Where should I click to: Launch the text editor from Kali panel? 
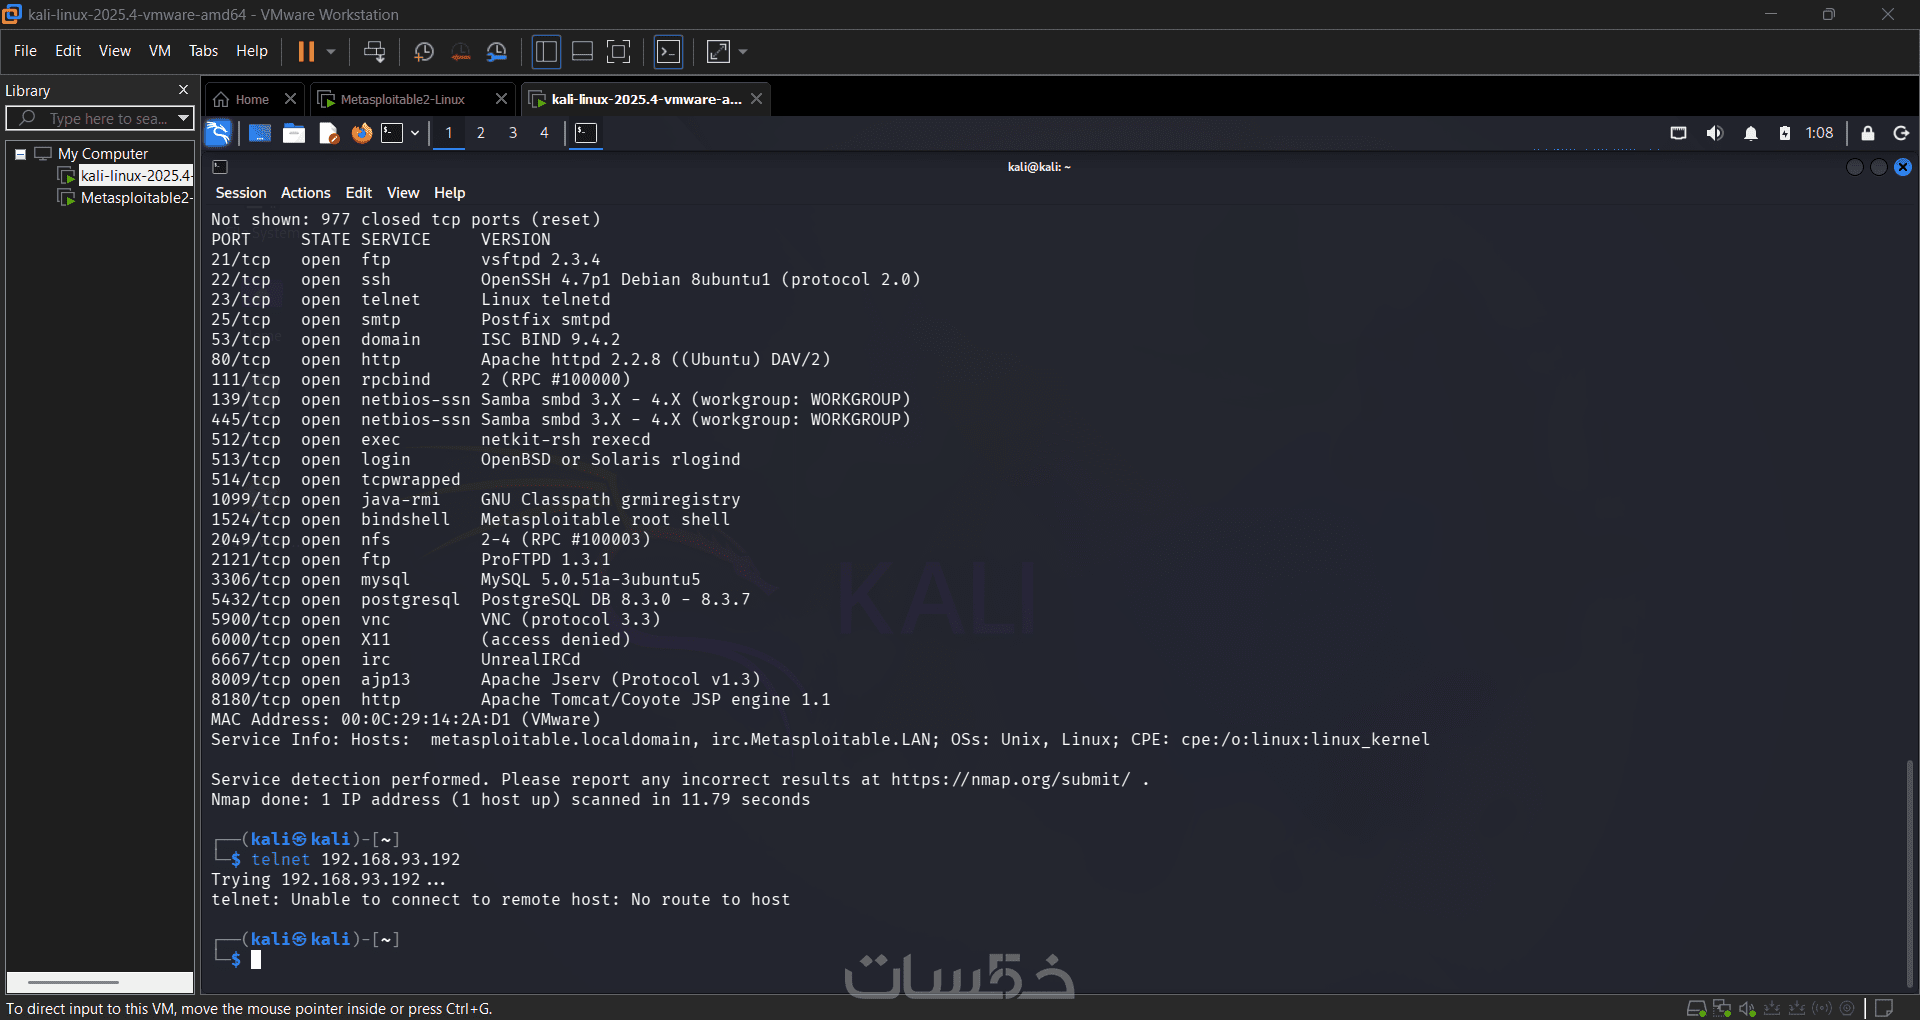click(x=328, y=133)
